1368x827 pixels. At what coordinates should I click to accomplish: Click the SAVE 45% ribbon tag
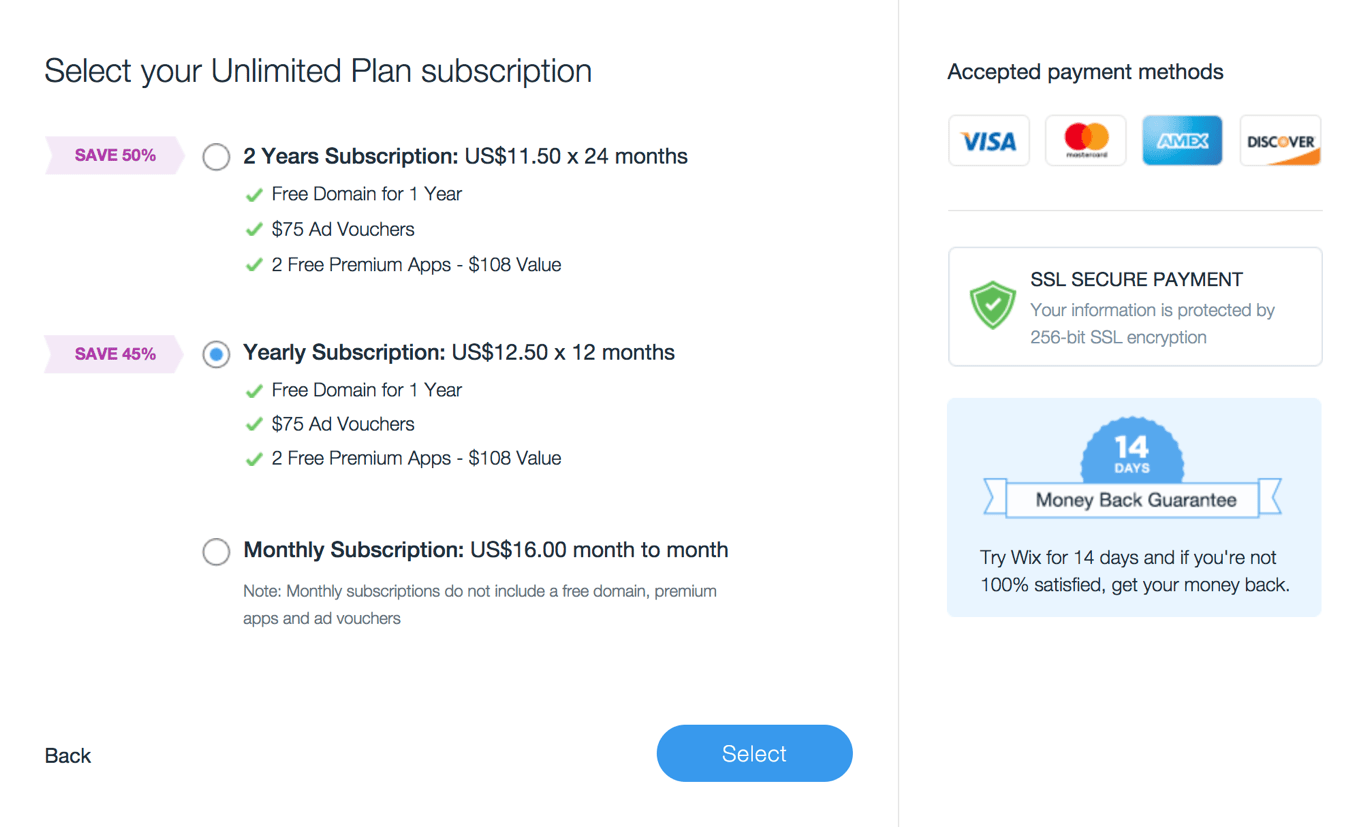tap(115, 354)
